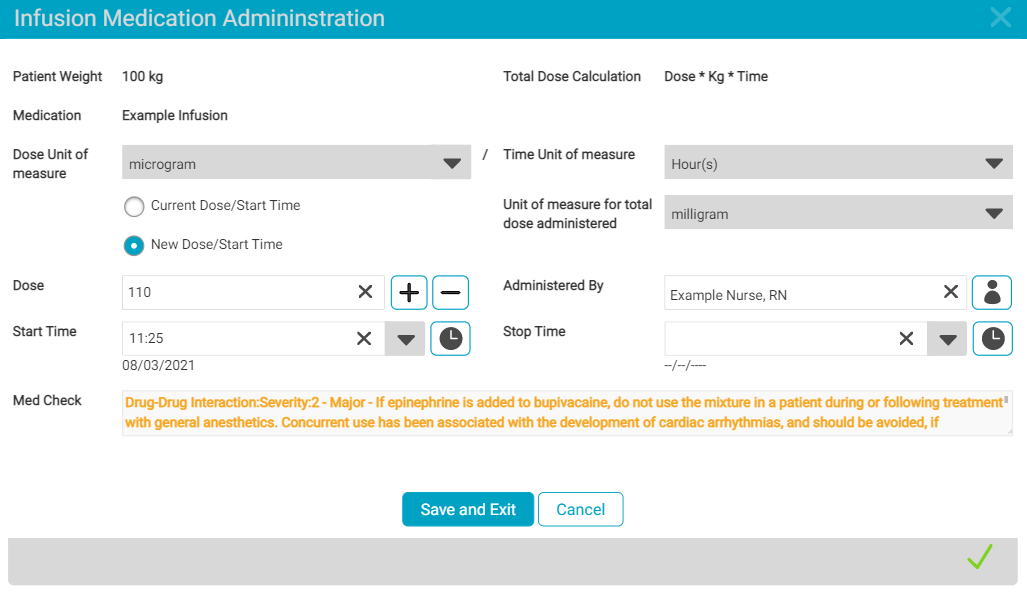
Task: Click the Save and Exit button
Action: click(468, 509)
